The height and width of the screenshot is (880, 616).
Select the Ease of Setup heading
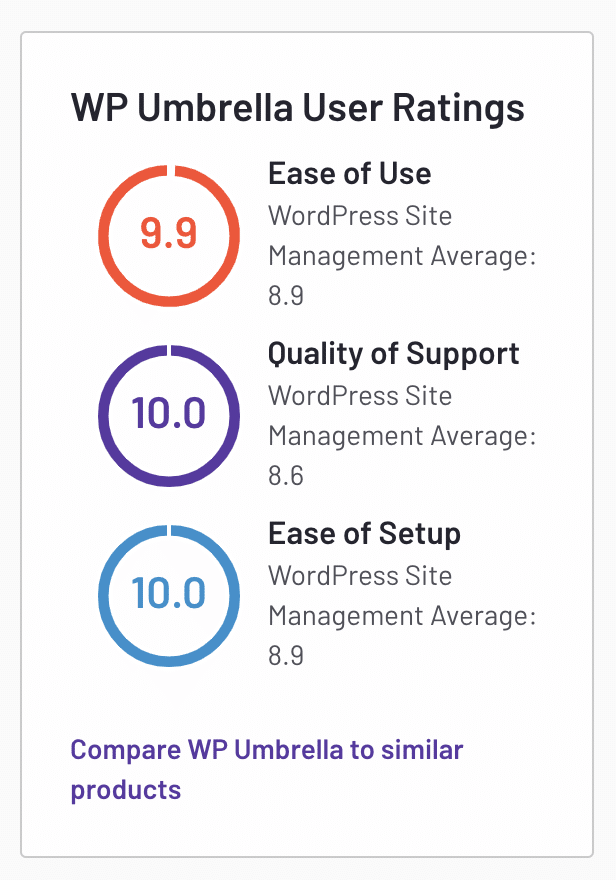click(x=364, y=534)
